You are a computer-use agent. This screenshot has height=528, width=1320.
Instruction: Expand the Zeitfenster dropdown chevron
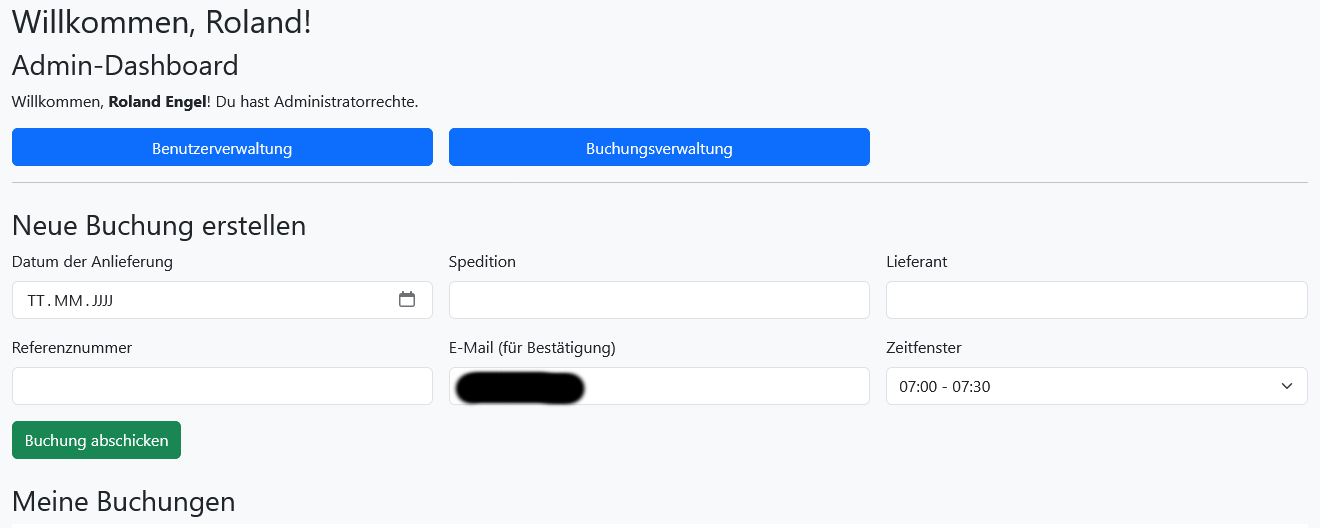pos(1287,386)
